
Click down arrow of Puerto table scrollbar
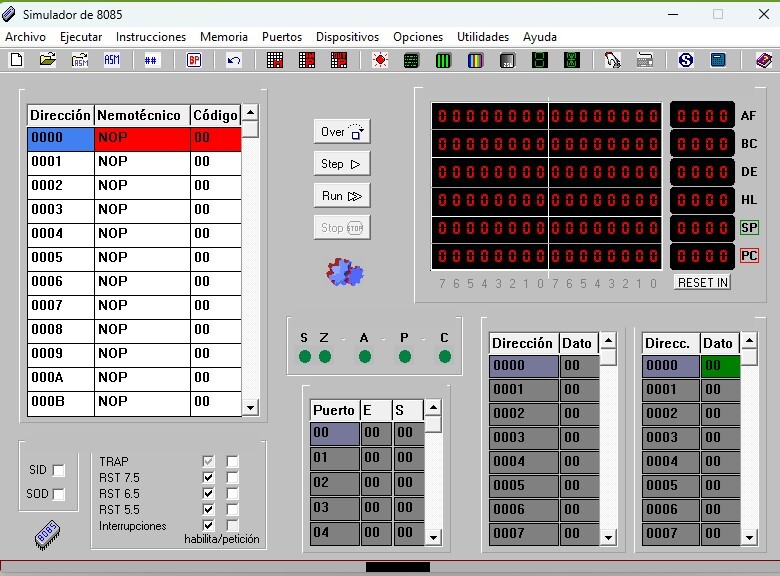tap(433, 538)
